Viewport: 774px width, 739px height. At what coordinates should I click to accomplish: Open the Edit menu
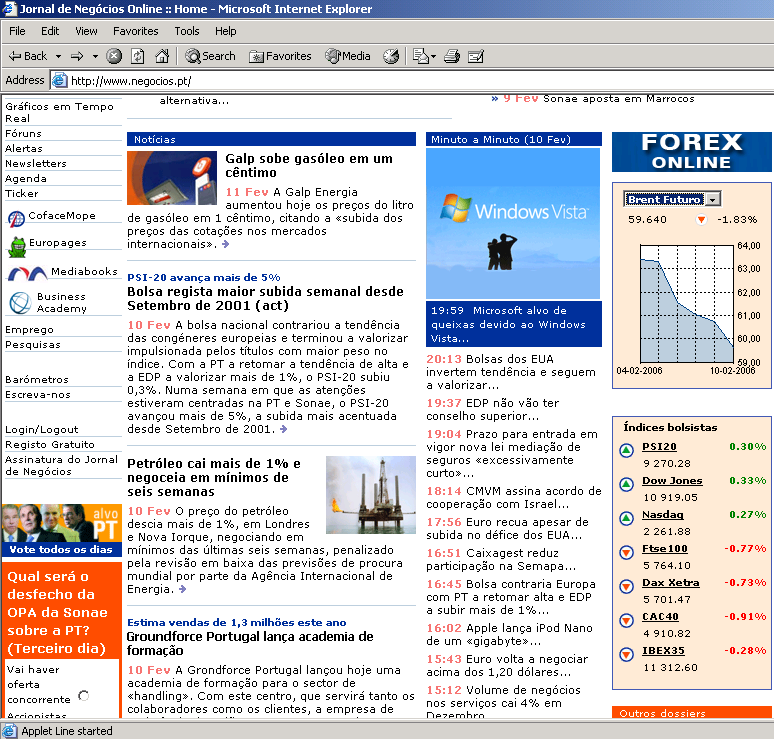coord(50,31)
